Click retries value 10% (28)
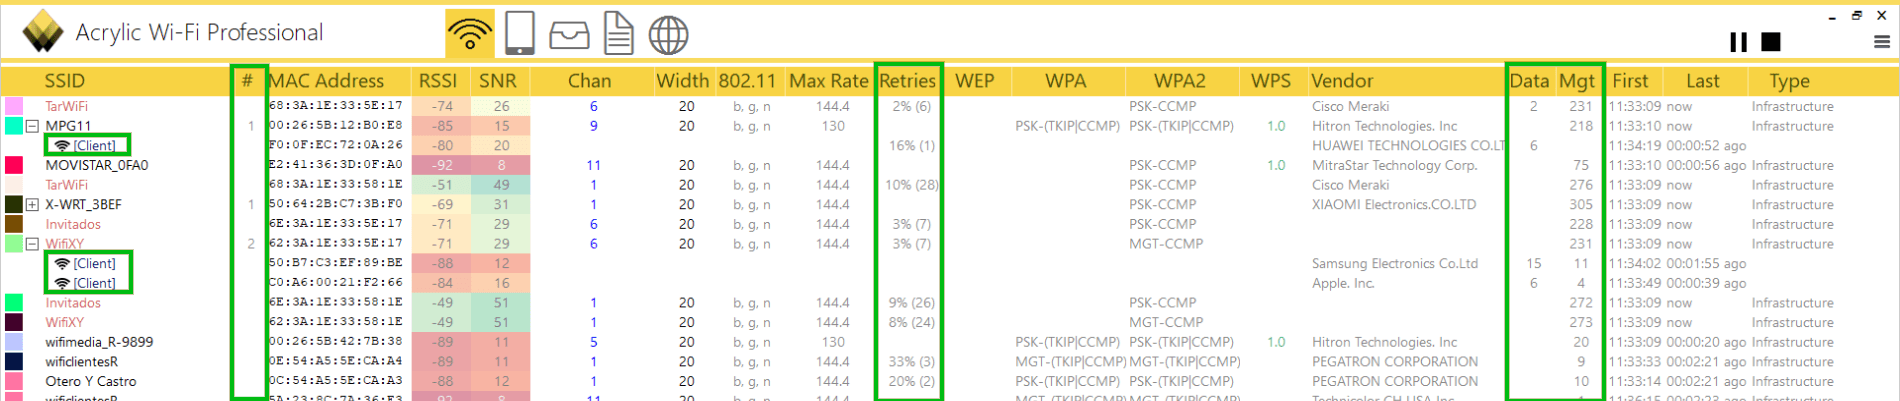This screenshot has height=401, width=1900. click(x=911, y=185)
